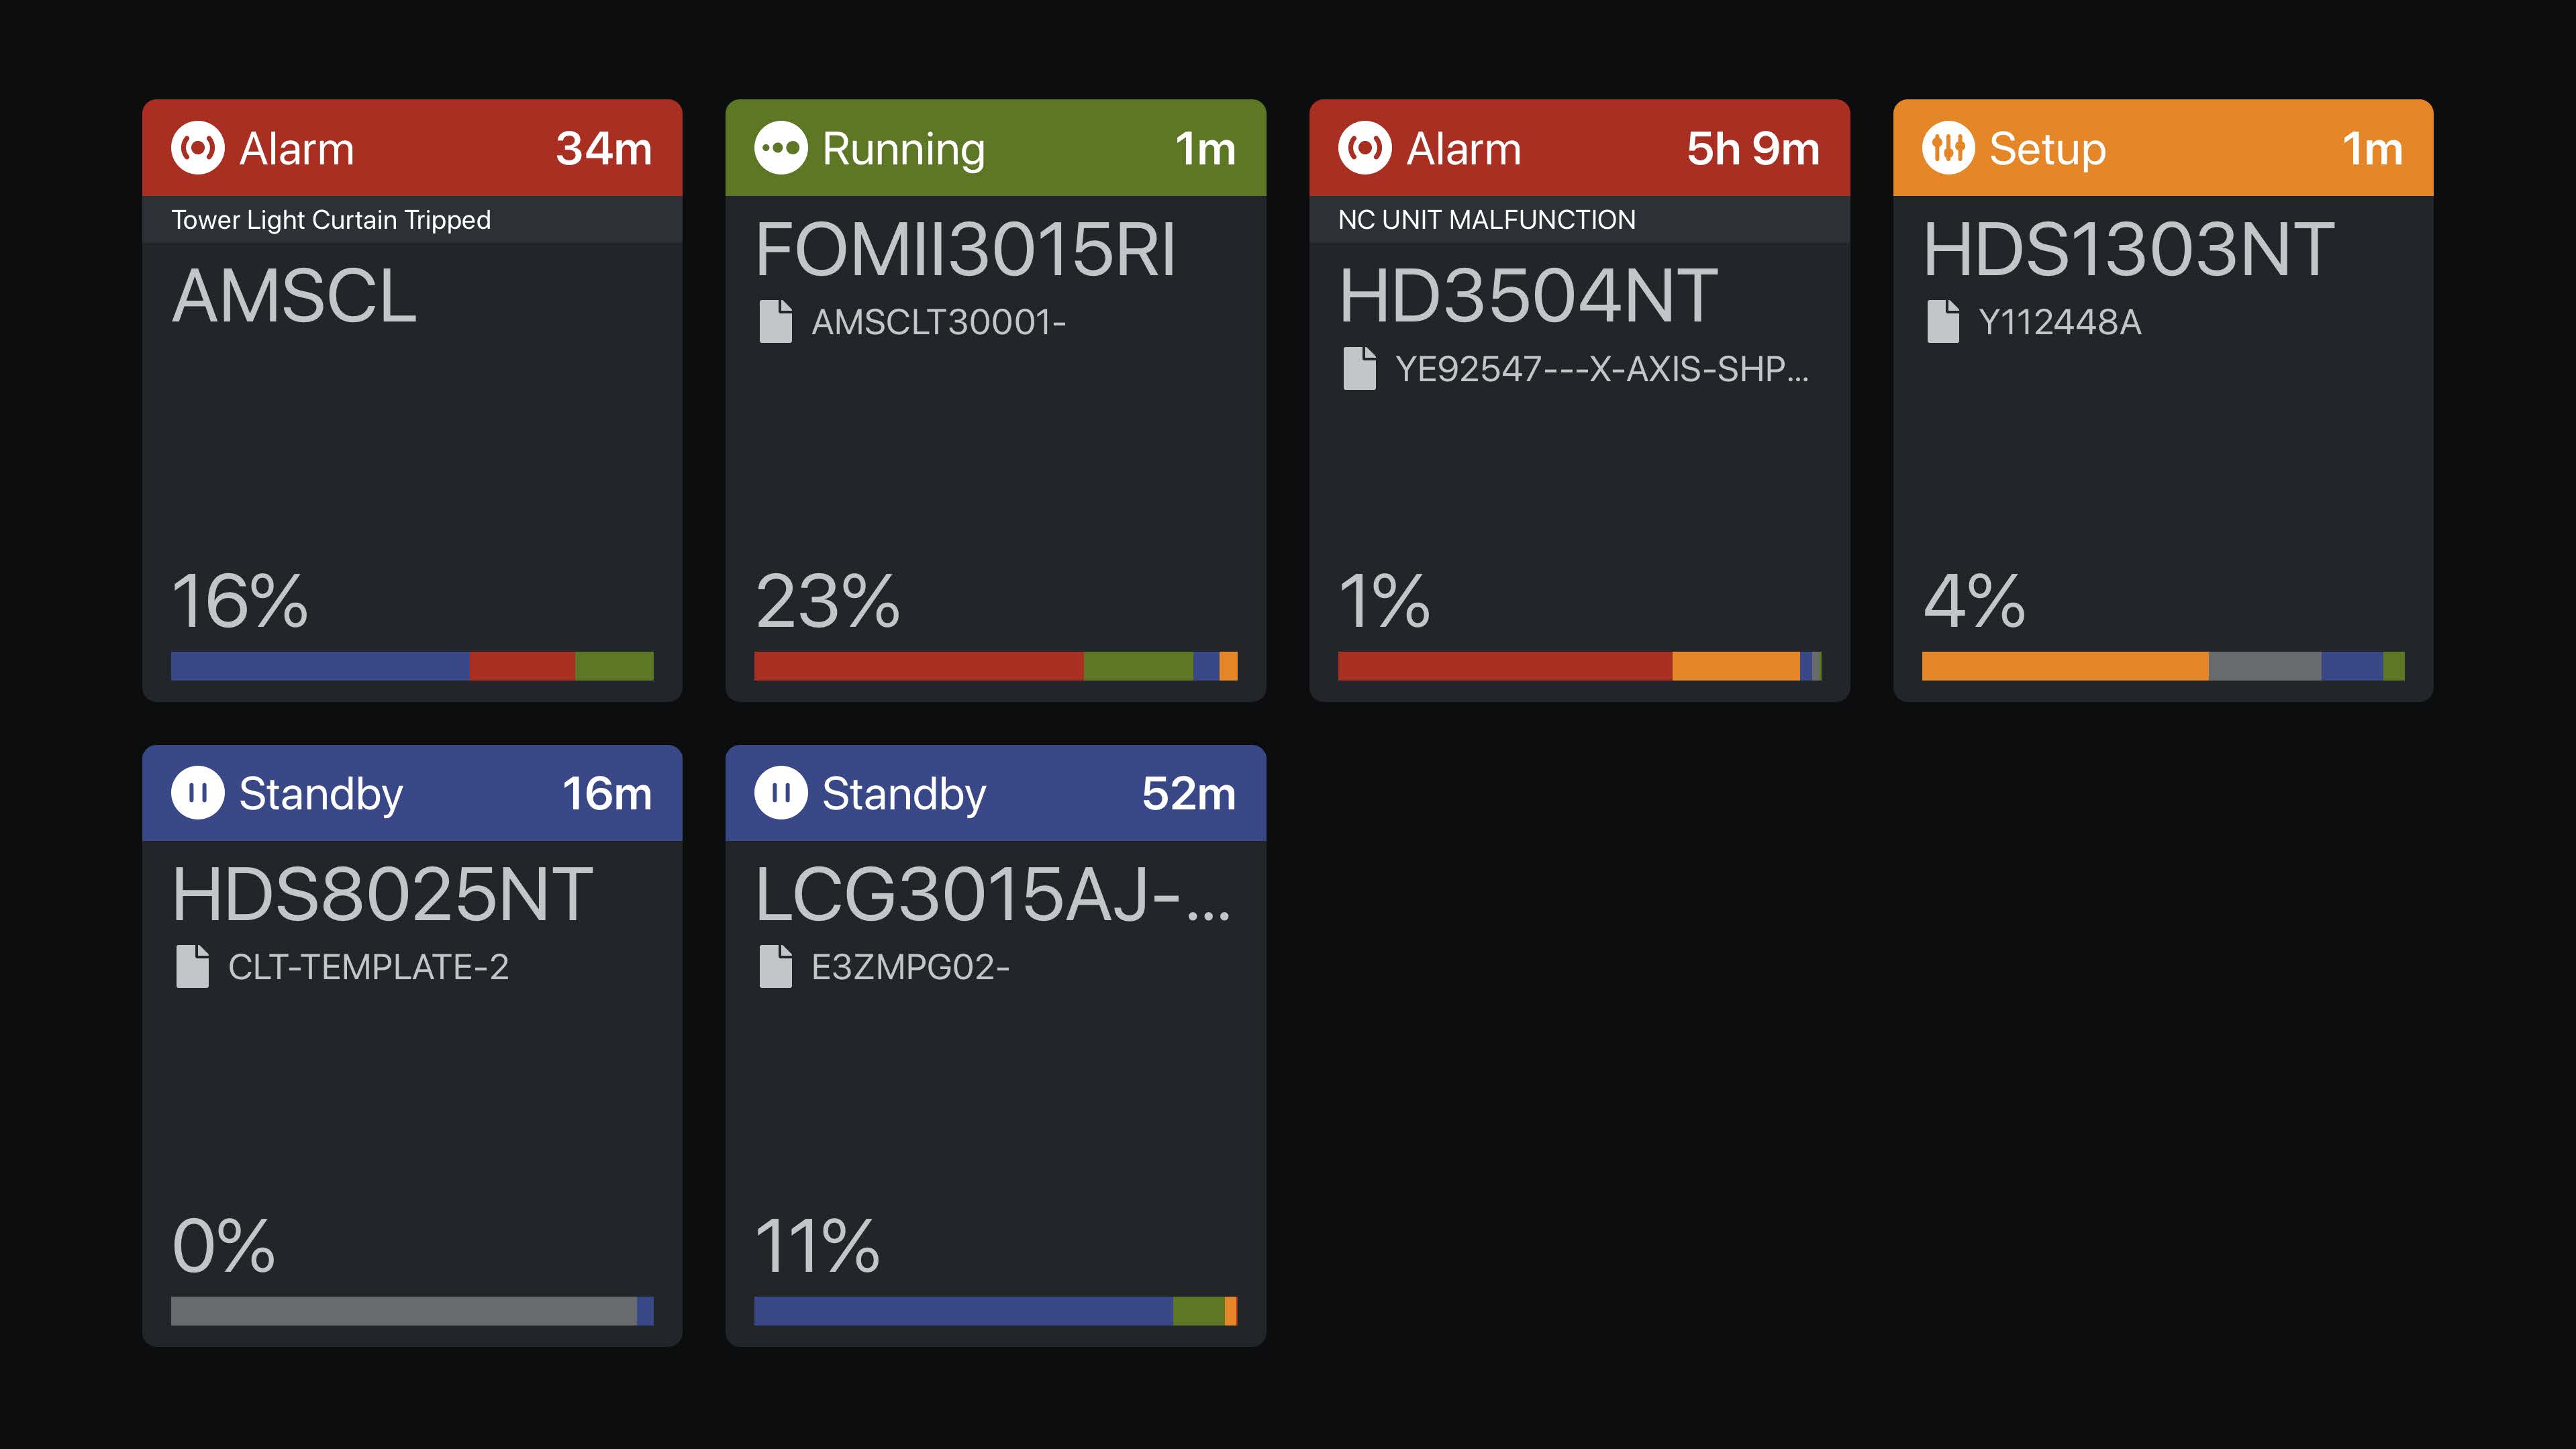Select the AMSCL machine card title
Screen dimensions: 2576x1449
point(292,293)
